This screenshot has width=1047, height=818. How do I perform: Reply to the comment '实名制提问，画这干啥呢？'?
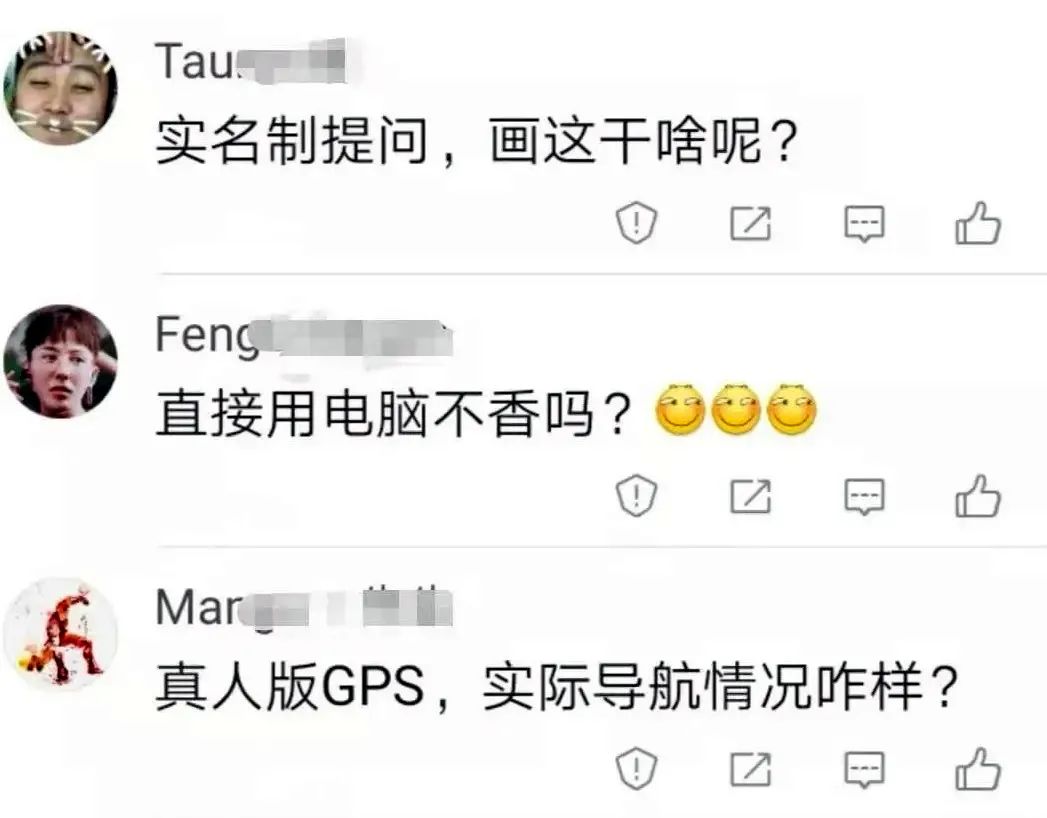point(864,224)
